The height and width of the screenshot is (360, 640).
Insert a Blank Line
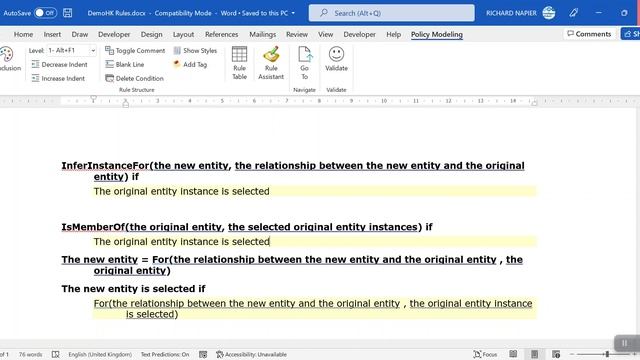pos(124,64)
